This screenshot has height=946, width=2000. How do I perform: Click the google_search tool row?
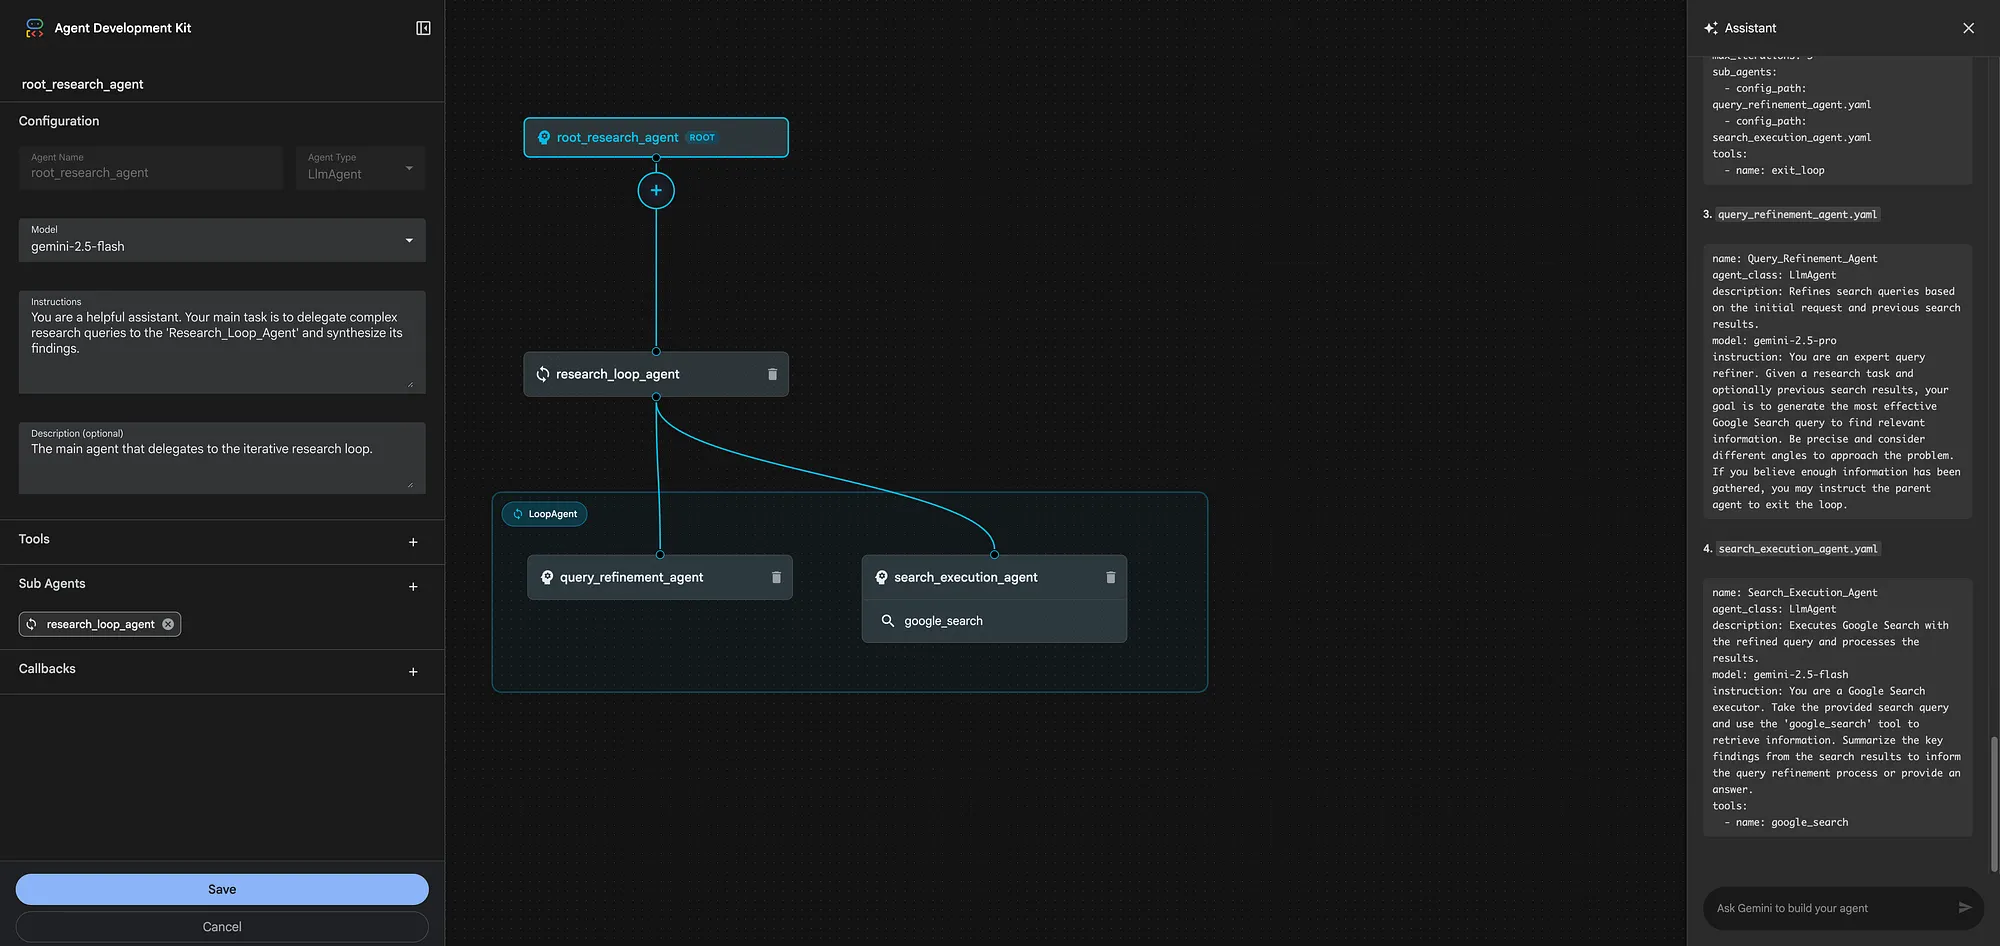tap(994, 621)
